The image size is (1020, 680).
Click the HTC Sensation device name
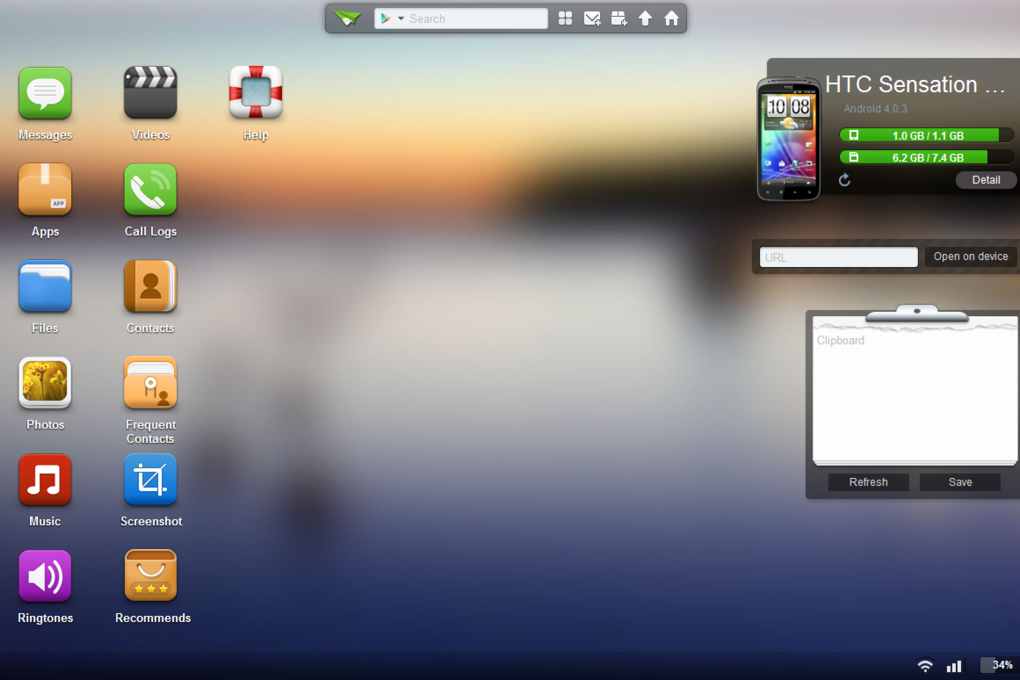(915, 85)
